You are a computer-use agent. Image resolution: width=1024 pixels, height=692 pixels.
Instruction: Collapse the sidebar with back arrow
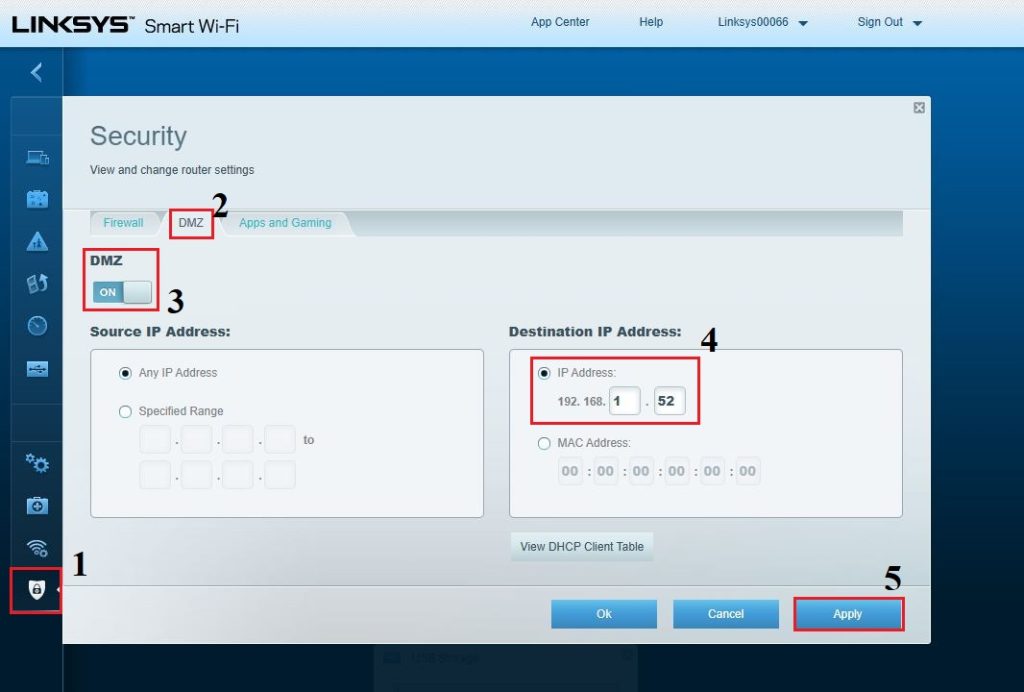coord(37,72)
